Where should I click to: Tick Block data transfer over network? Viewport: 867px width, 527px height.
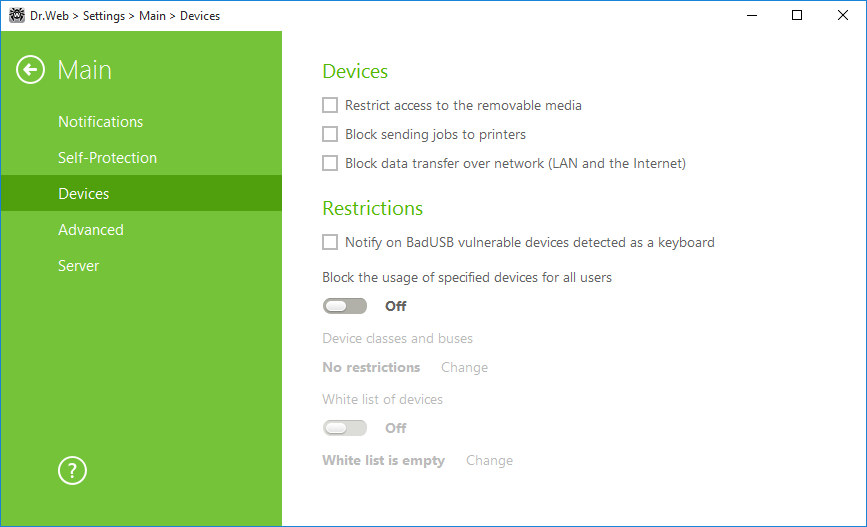click(330, 163)
